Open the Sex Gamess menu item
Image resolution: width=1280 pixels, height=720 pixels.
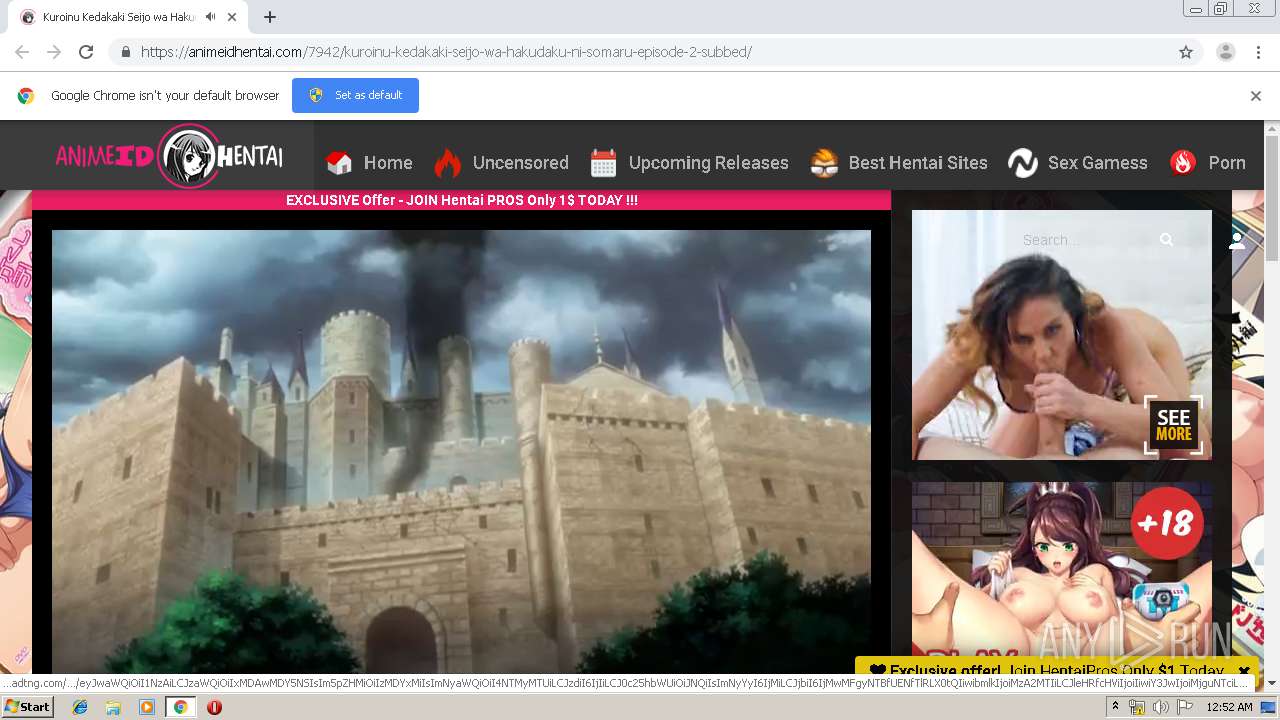coord(1078,163)
